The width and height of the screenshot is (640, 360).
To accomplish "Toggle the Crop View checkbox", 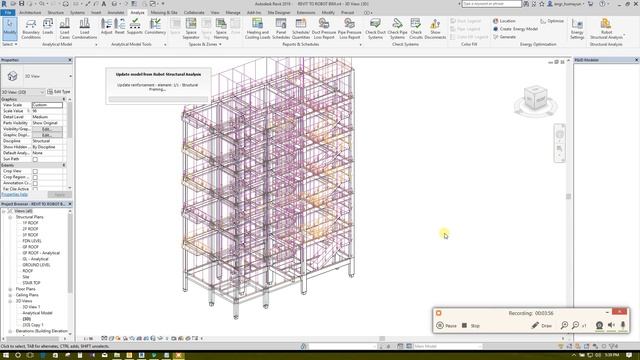I will tap(35, 171).
